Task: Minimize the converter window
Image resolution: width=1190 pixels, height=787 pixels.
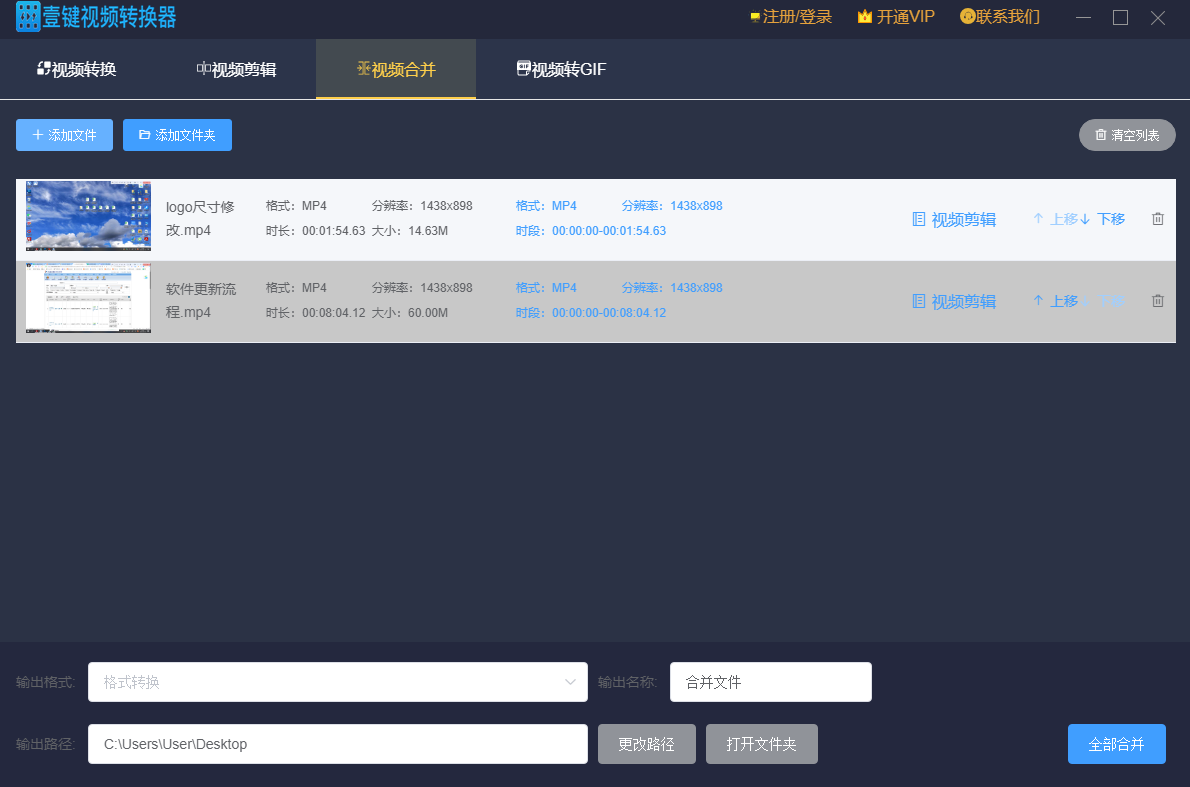Action: click(x=1083, y=17)
